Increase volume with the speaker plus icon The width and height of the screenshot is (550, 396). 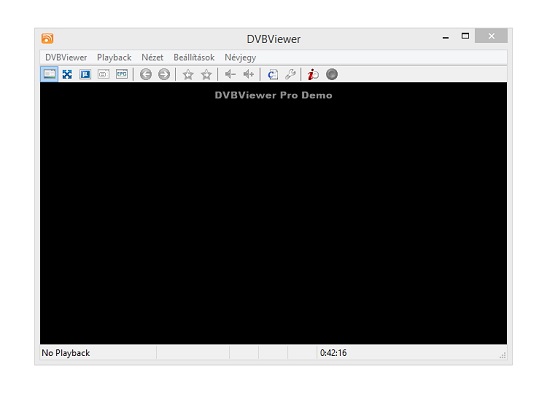[x=249, y=74]
